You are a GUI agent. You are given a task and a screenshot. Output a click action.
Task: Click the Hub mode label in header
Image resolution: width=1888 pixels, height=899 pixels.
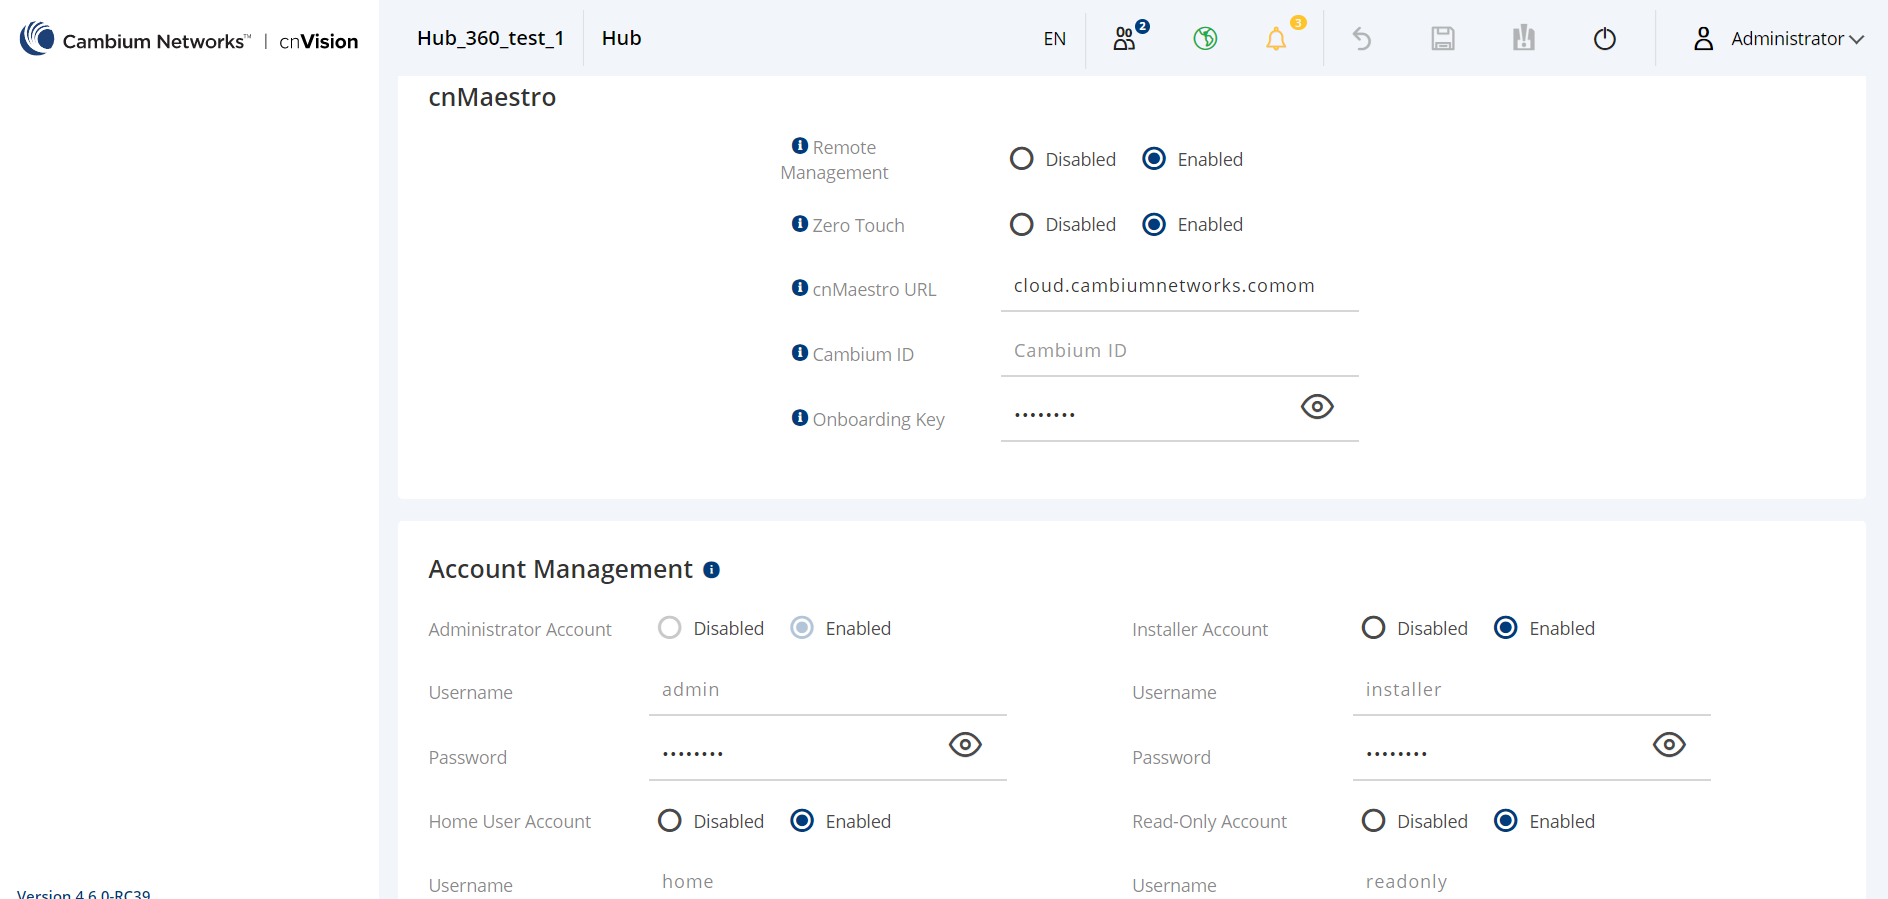coord(621,38)
